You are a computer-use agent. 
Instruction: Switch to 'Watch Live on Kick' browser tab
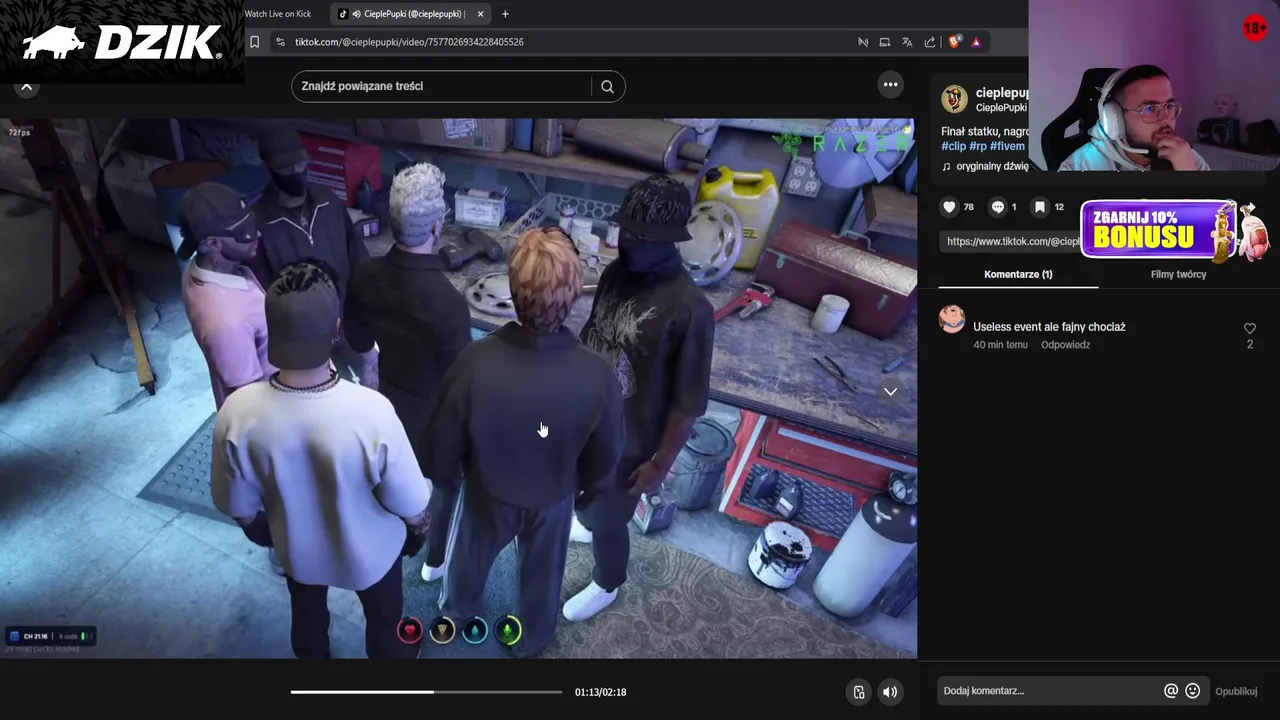tap(277, 14)
